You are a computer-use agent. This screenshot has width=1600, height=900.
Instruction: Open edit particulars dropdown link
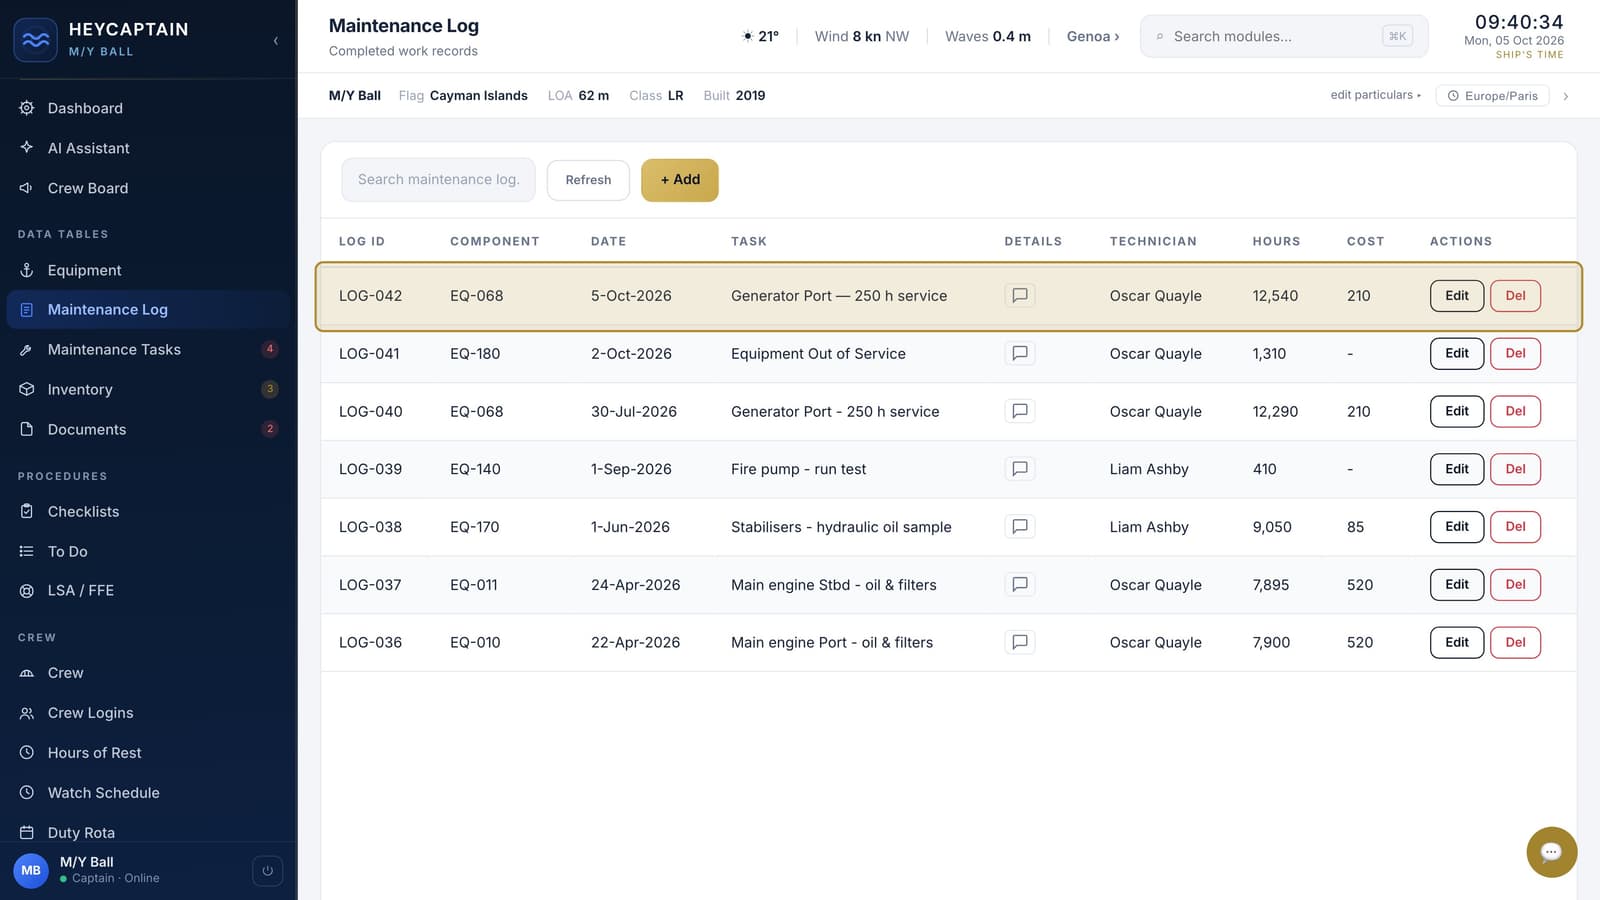click(x=1375, y=95)
